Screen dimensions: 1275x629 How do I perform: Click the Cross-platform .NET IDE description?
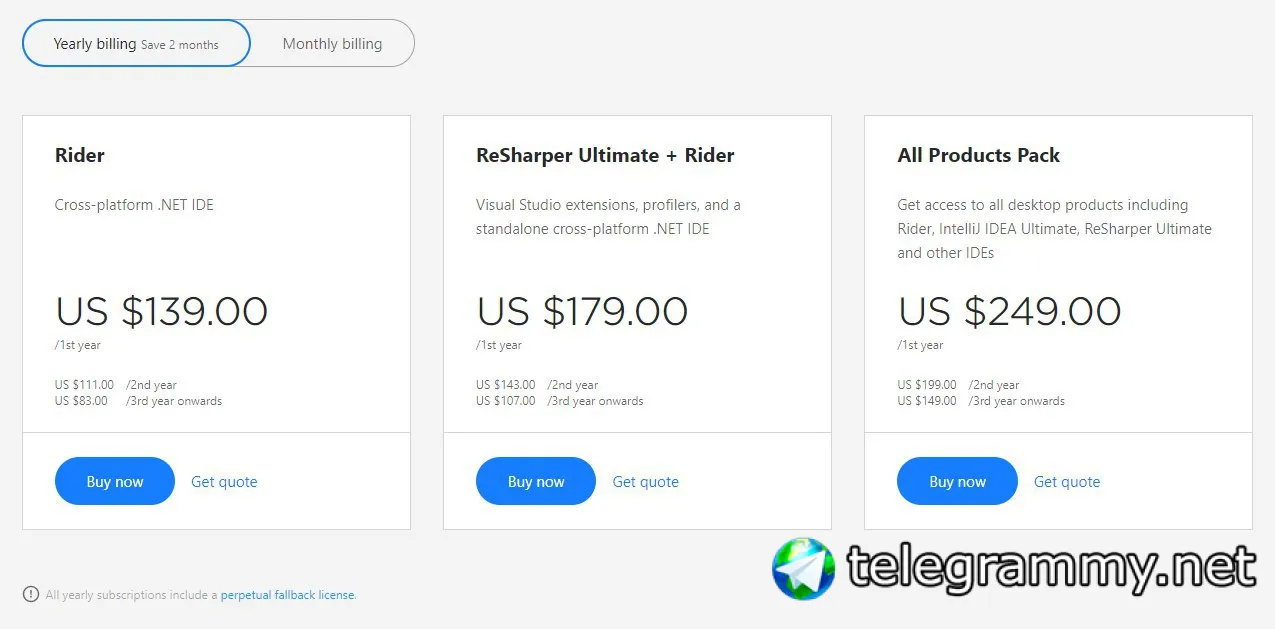point(134,205)
